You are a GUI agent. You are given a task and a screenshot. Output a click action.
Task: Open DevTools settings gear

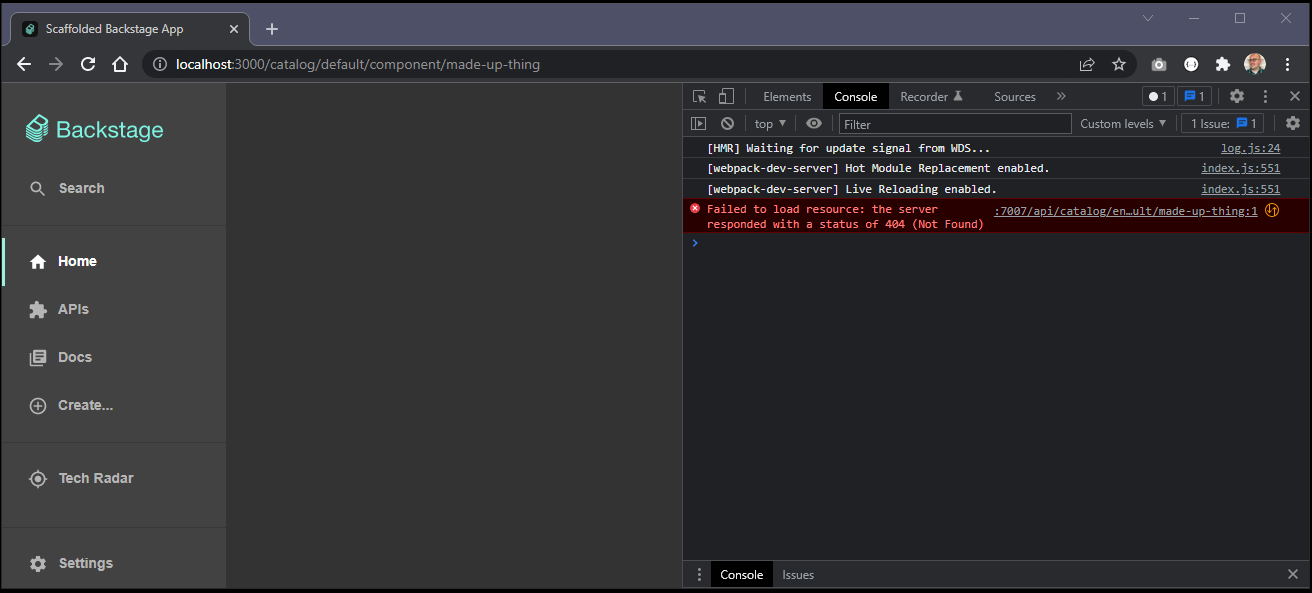[x=1237, y=96]
